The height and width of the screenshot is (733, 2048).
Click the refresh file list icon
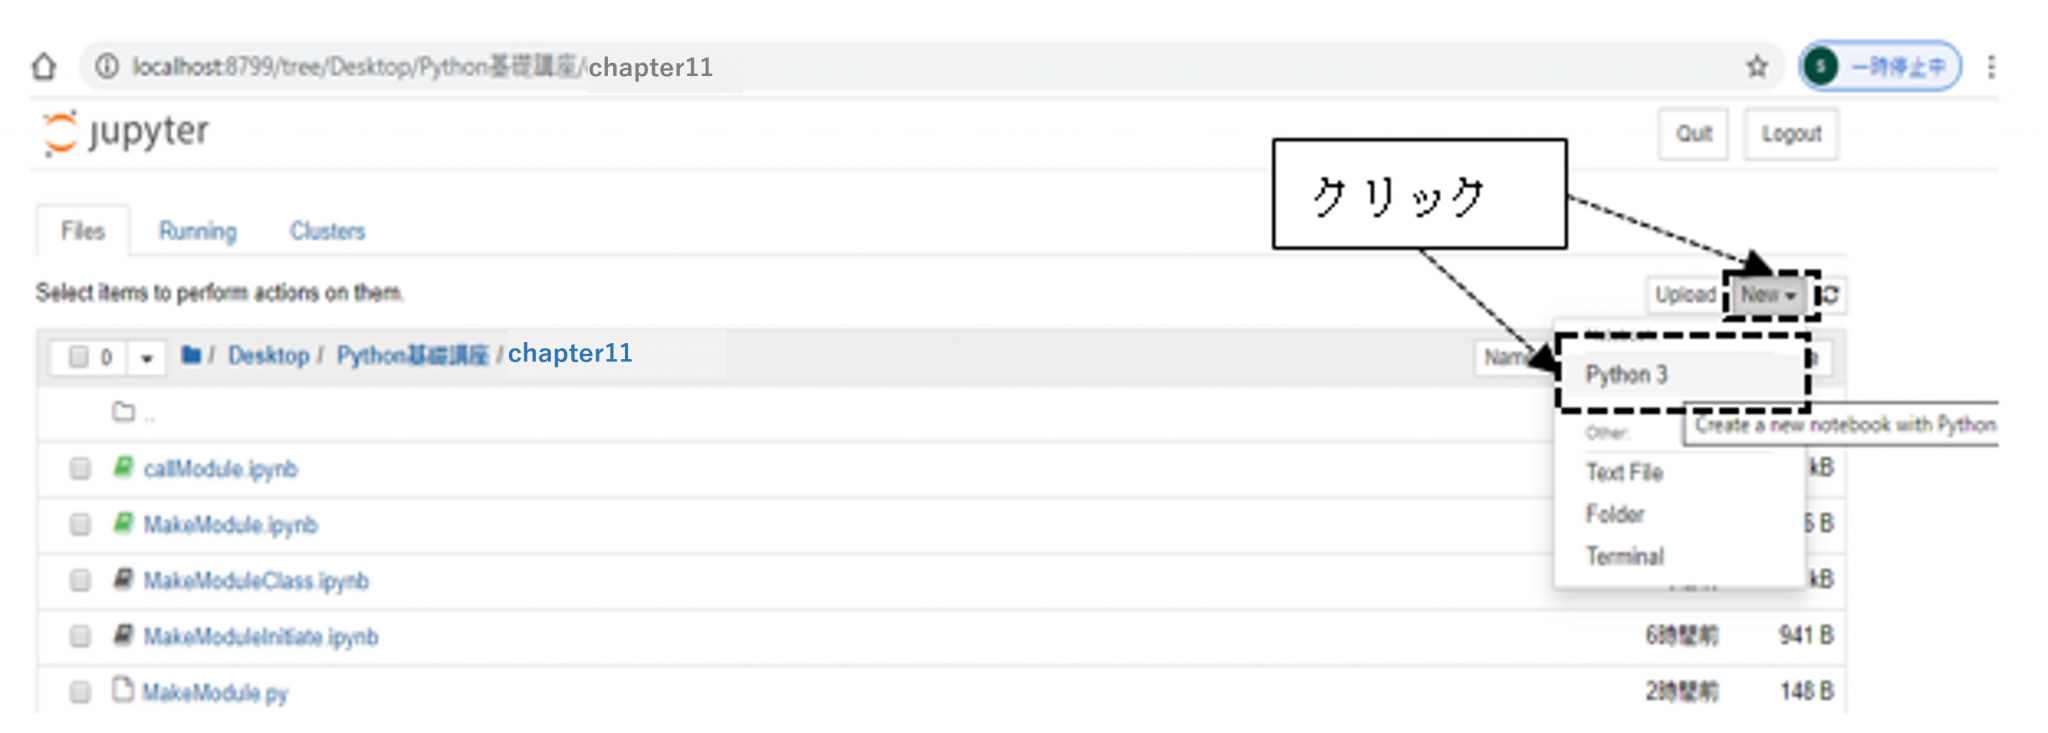[1830, 295]
